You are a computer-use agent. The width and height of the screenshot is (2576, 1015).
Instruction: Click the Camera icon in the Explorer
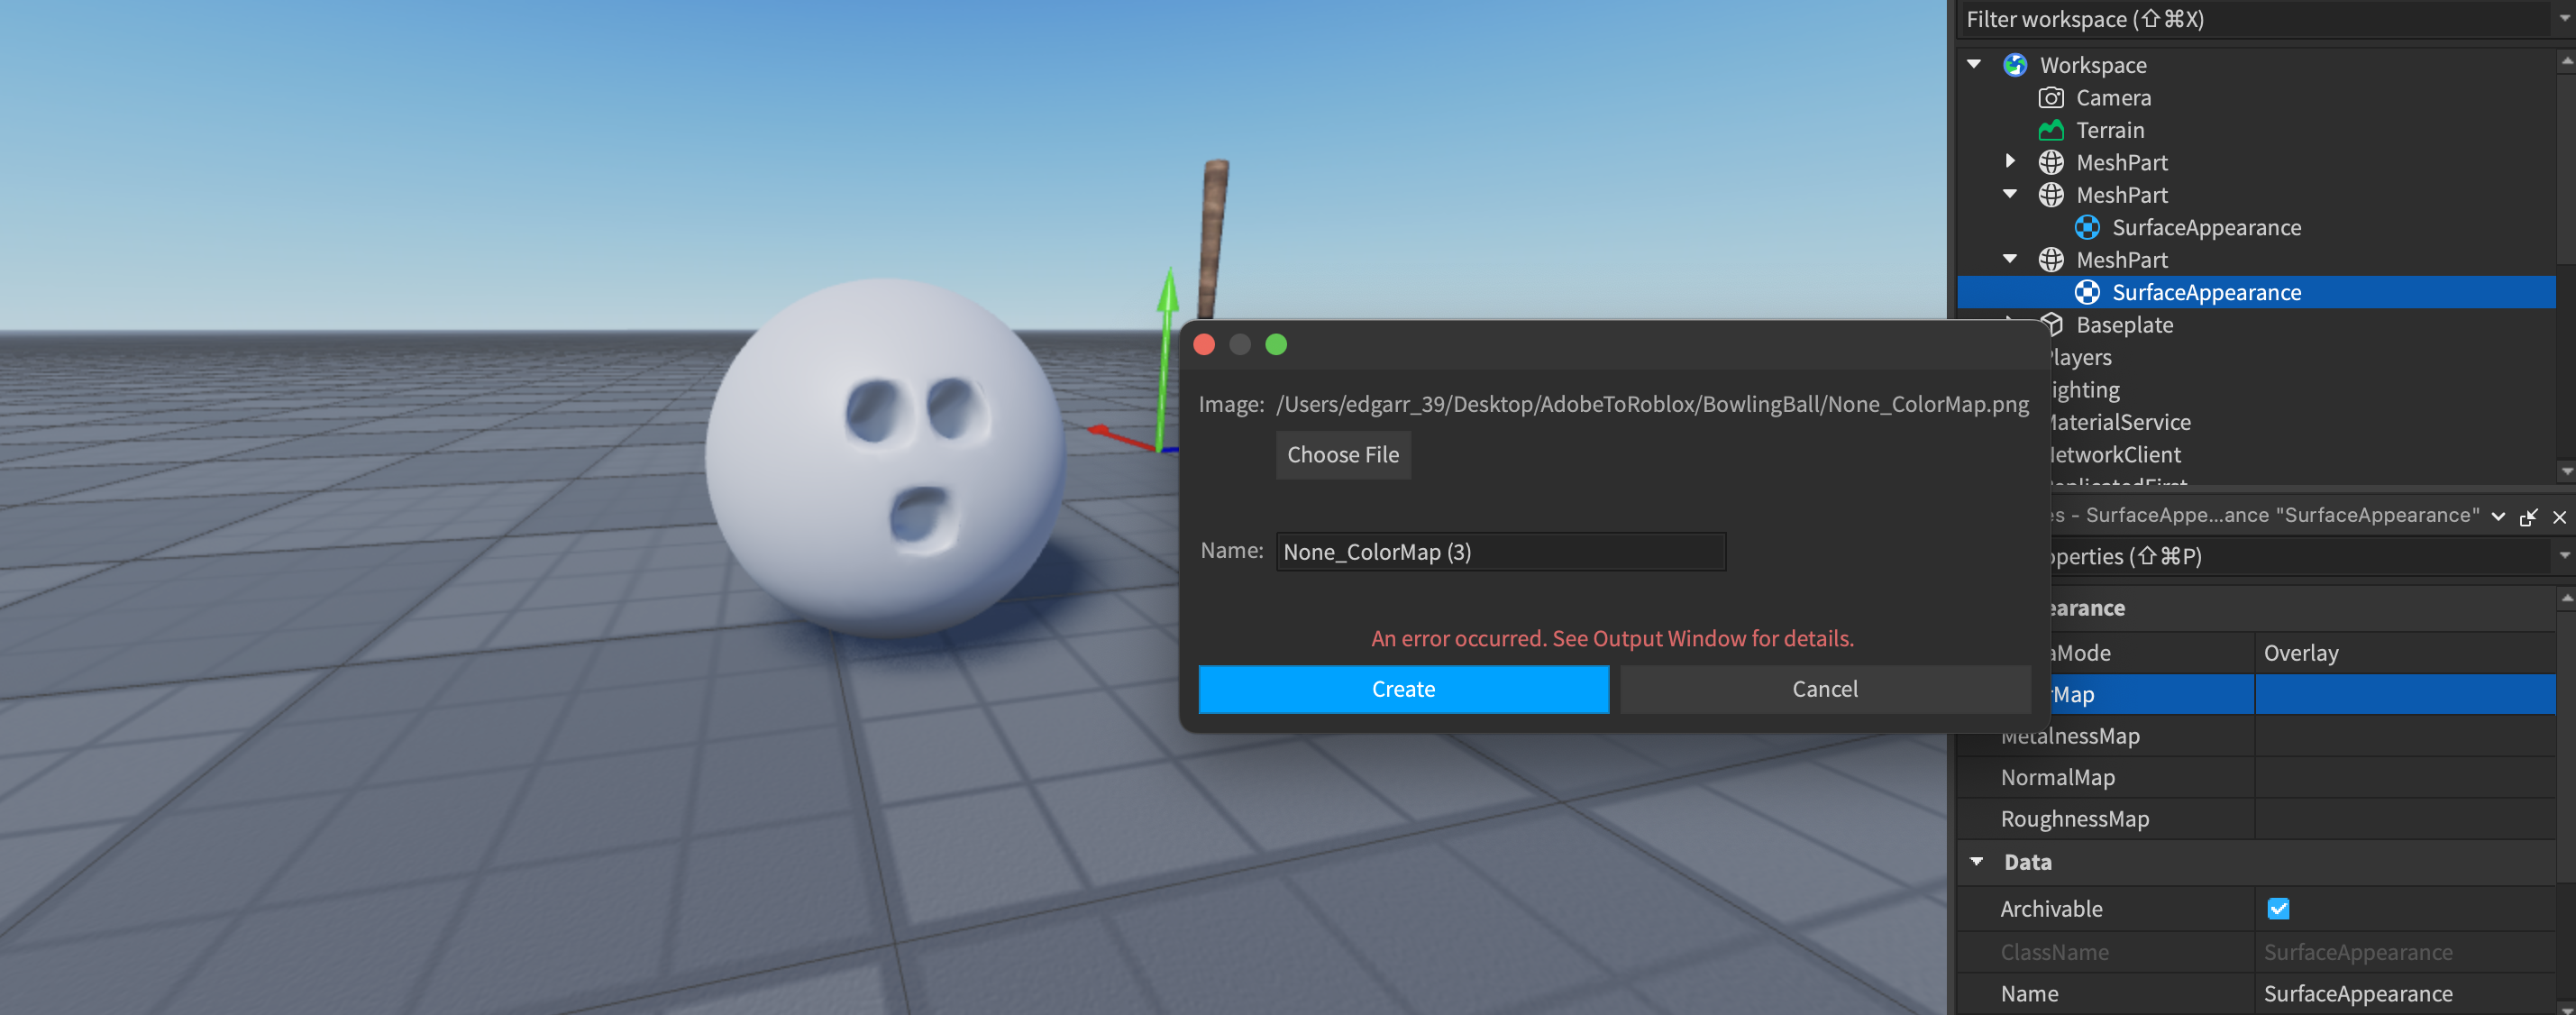2052,97
